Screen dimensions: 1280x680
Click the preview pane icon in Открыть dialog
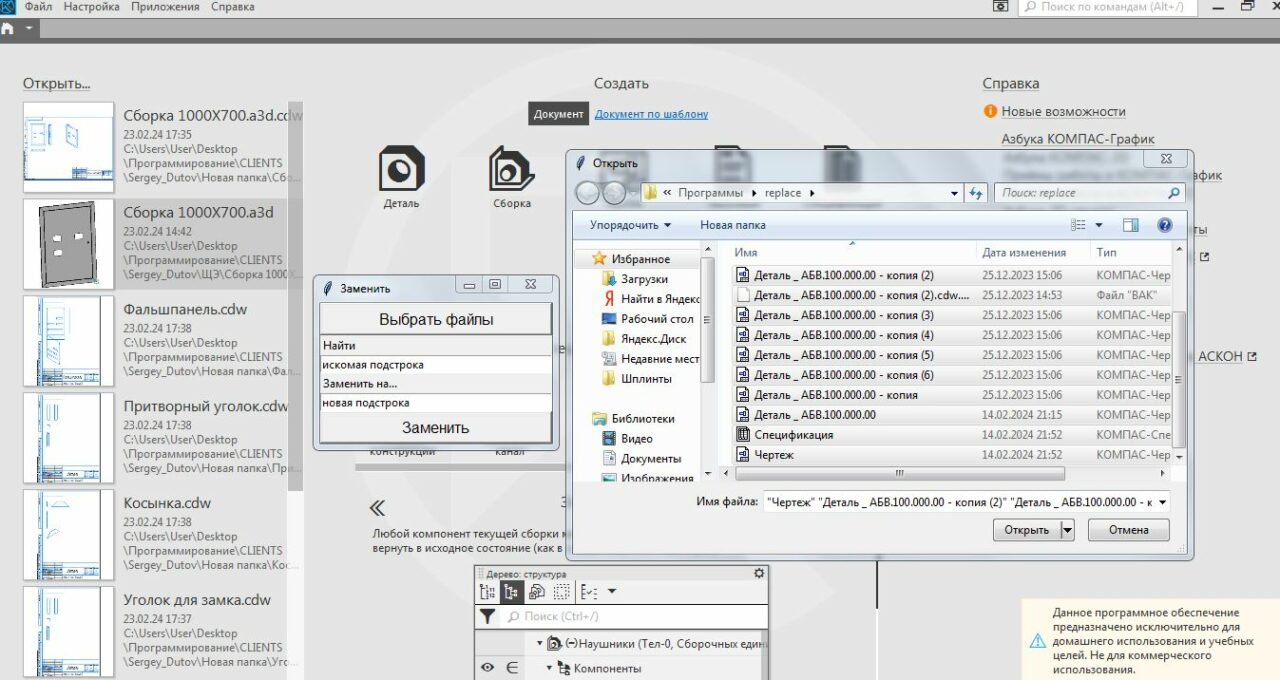click(x=1131, y=226)
